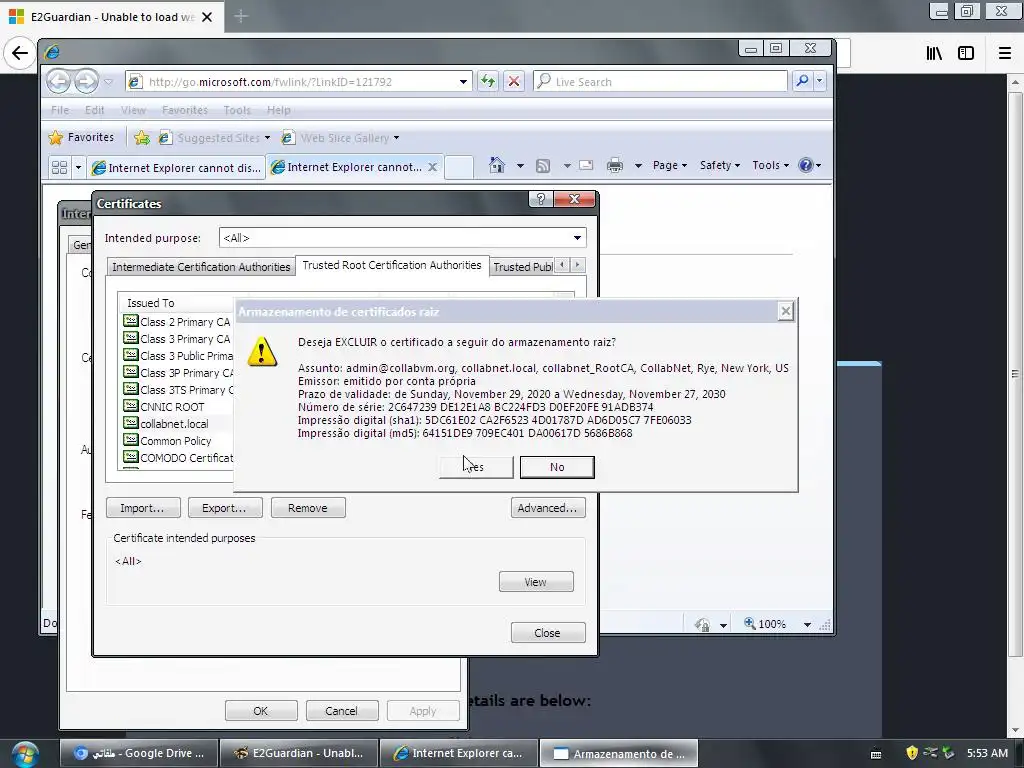1024x768 pixels.
Task: Open the IE search provider dropdown arrow
Action: (820, 82)
